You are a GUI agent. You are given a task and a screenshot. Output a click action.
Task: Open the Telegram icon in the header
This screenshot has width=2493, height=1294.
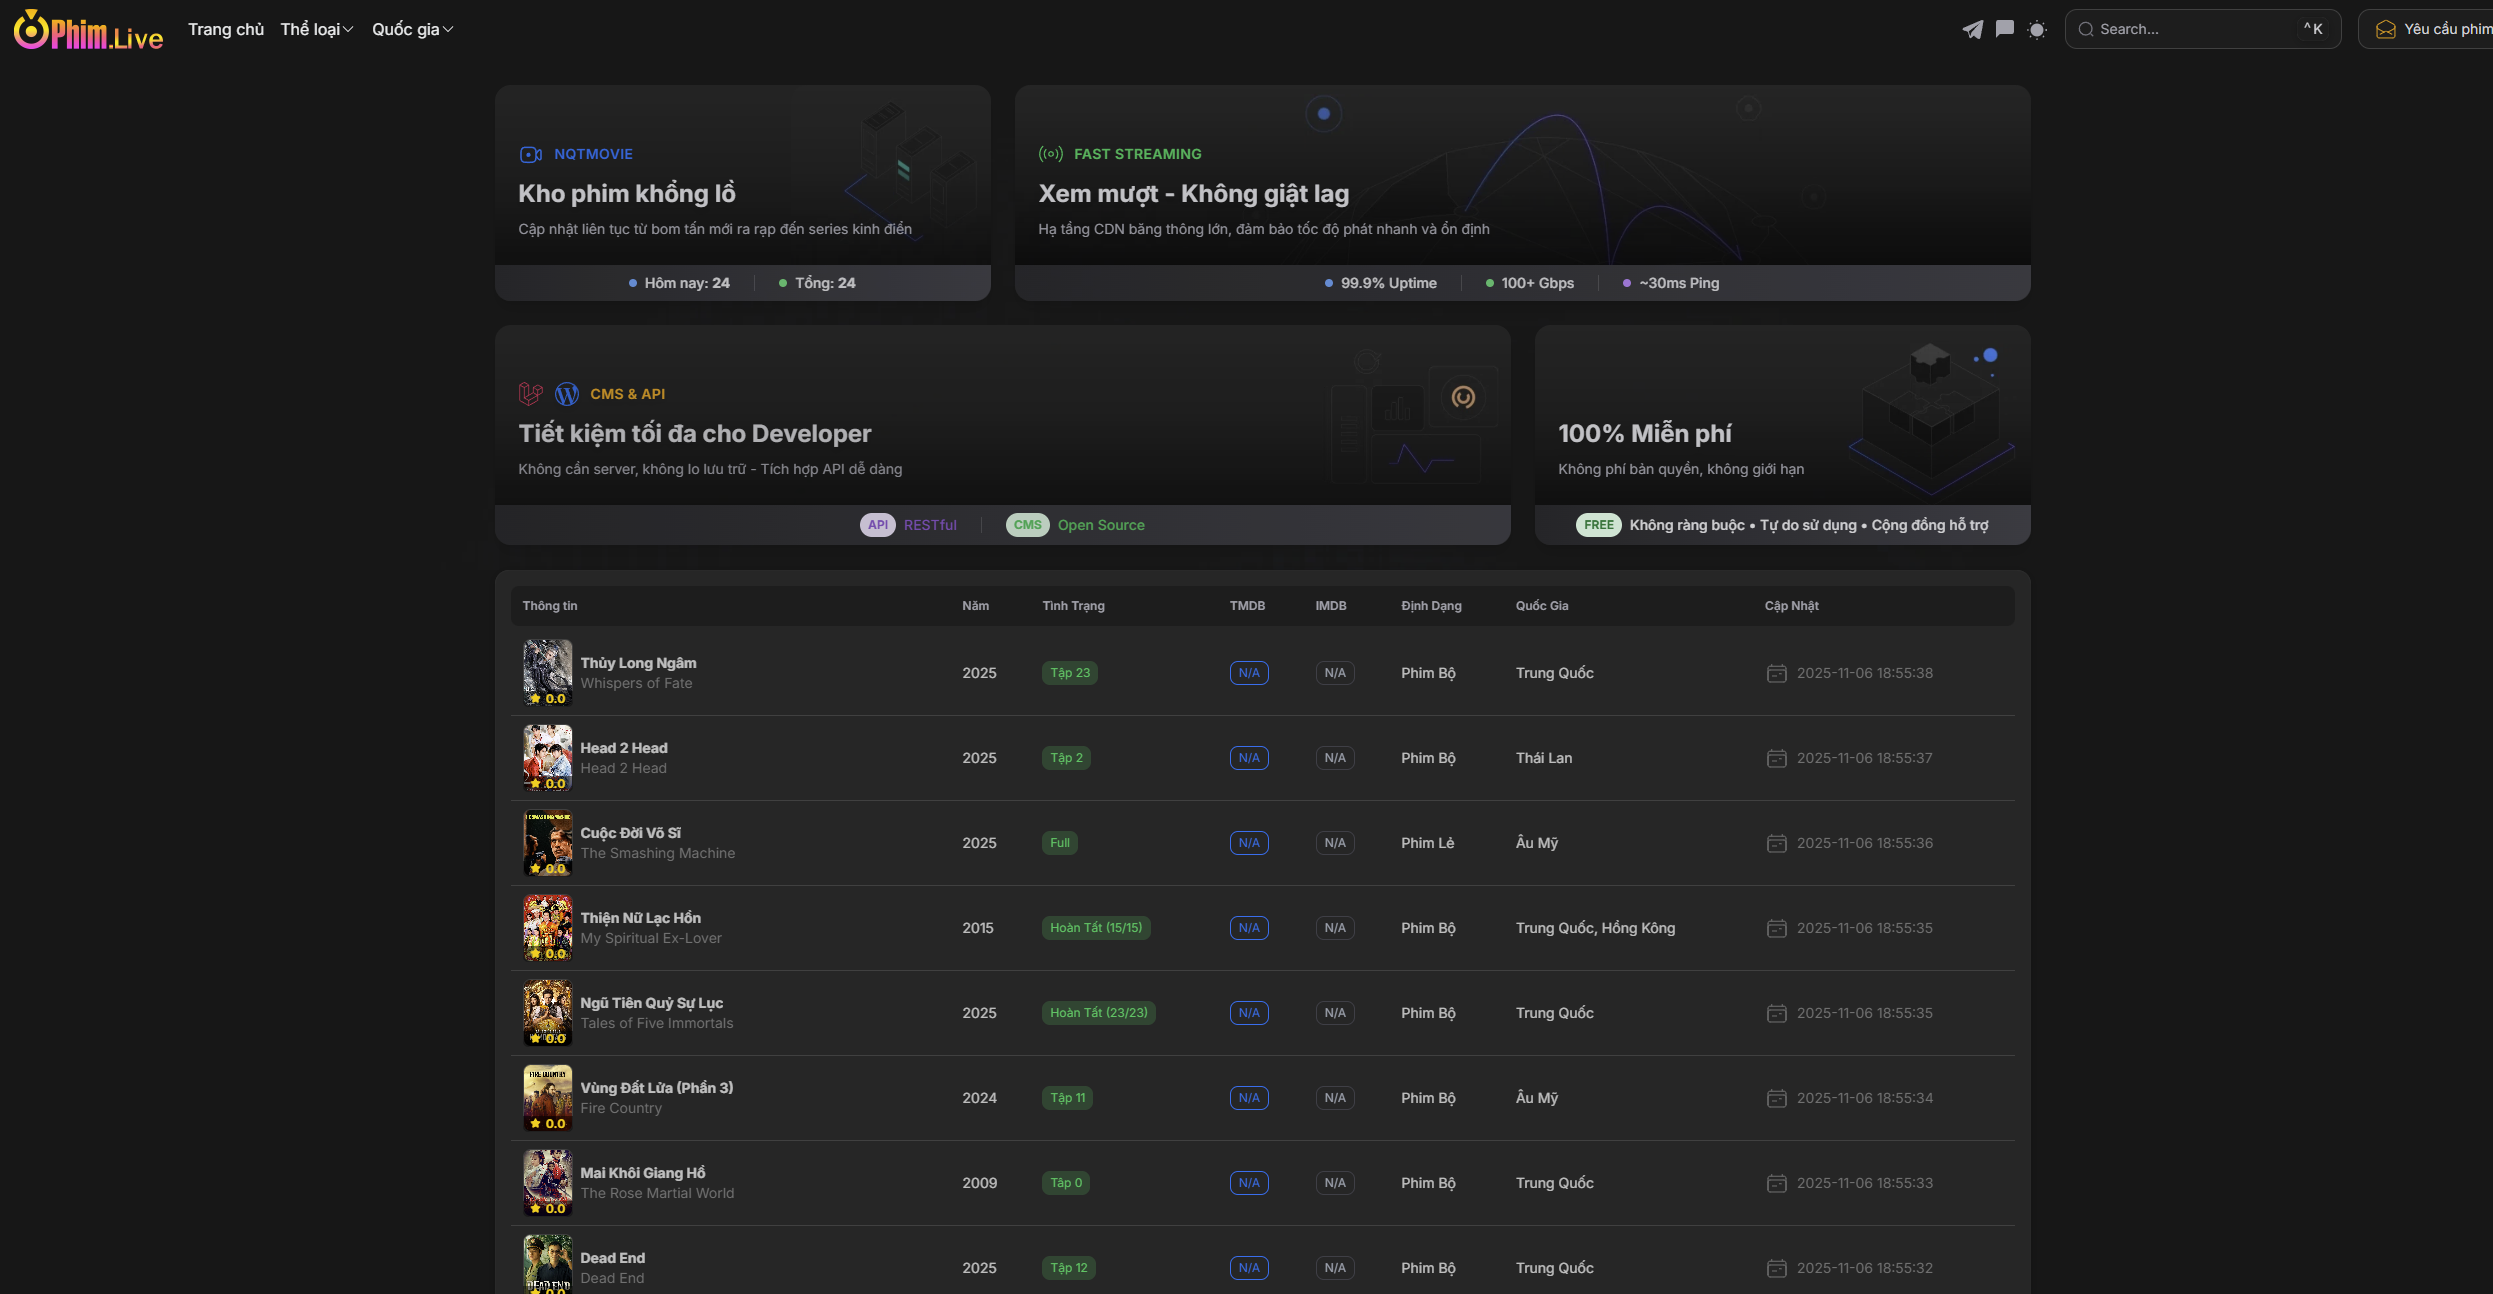point(1971,29)
